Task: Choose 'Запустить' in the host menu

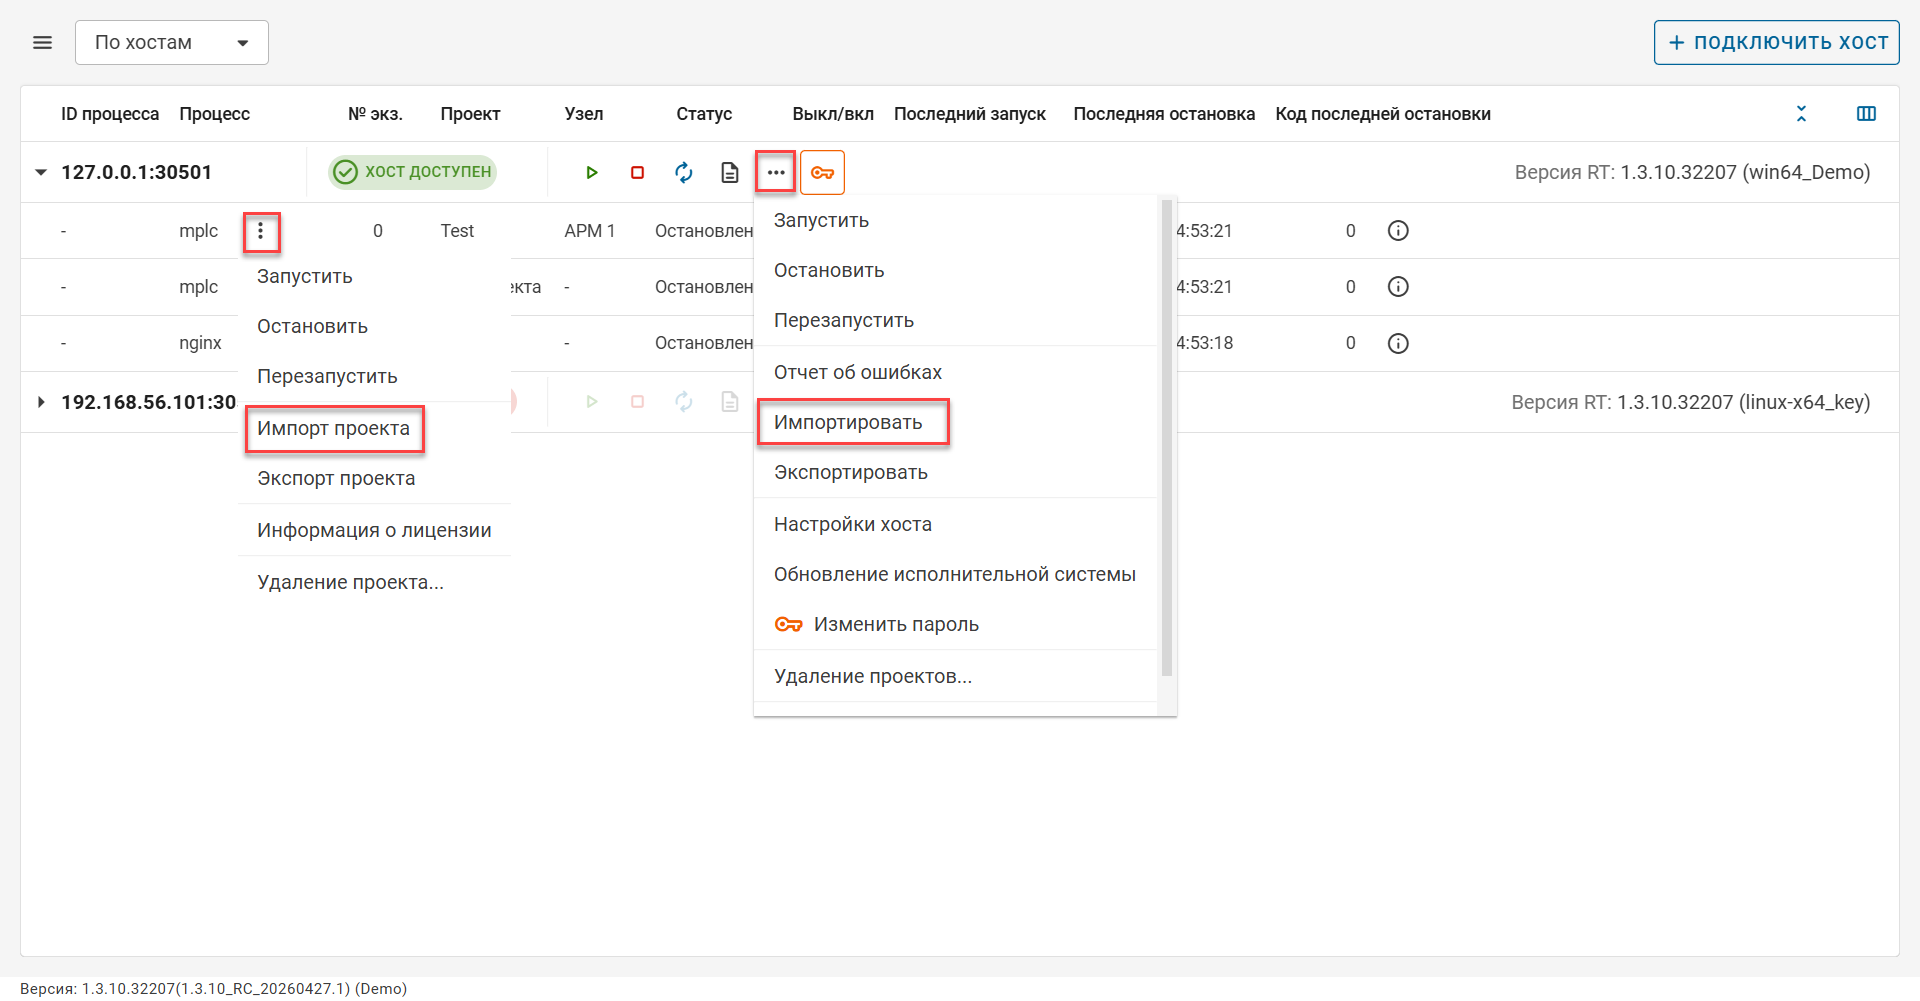Action: 955,221
